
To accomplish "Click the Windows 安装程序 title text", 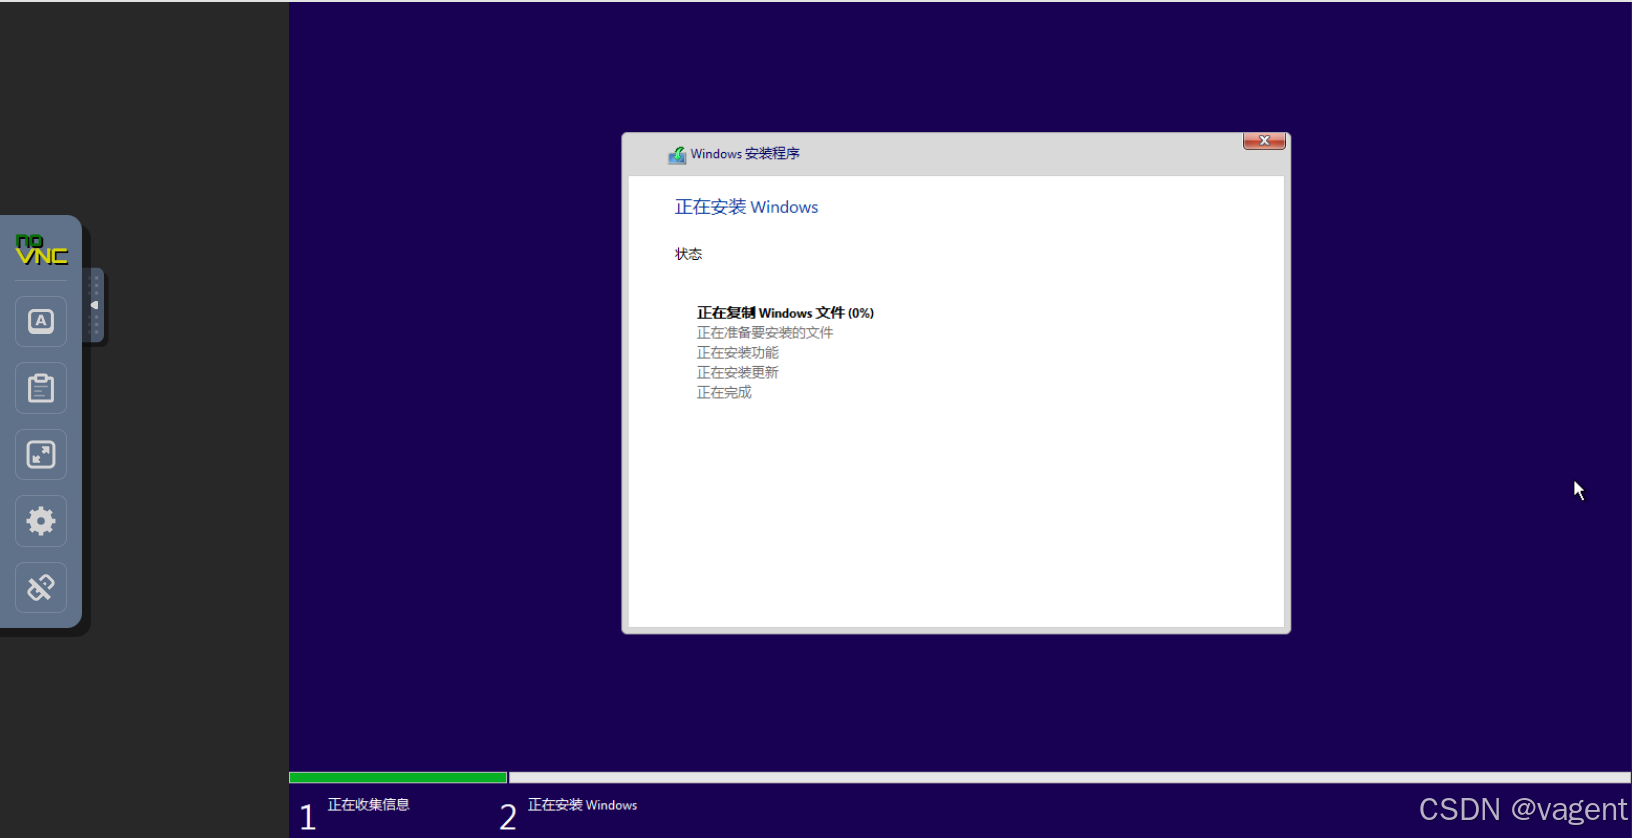I will pyautogui.click(x=745, y=154).
